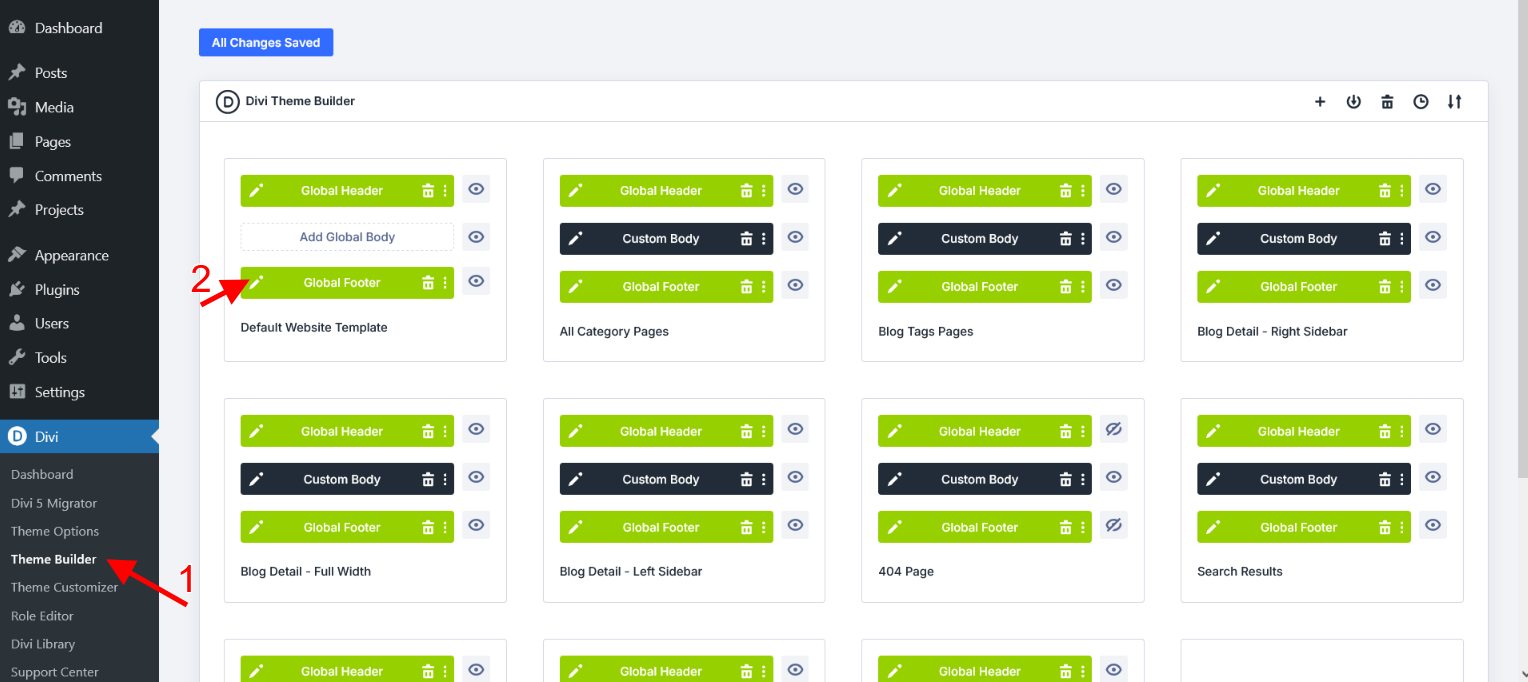Open the Theme Builder history clock icon

point(1421,101)
